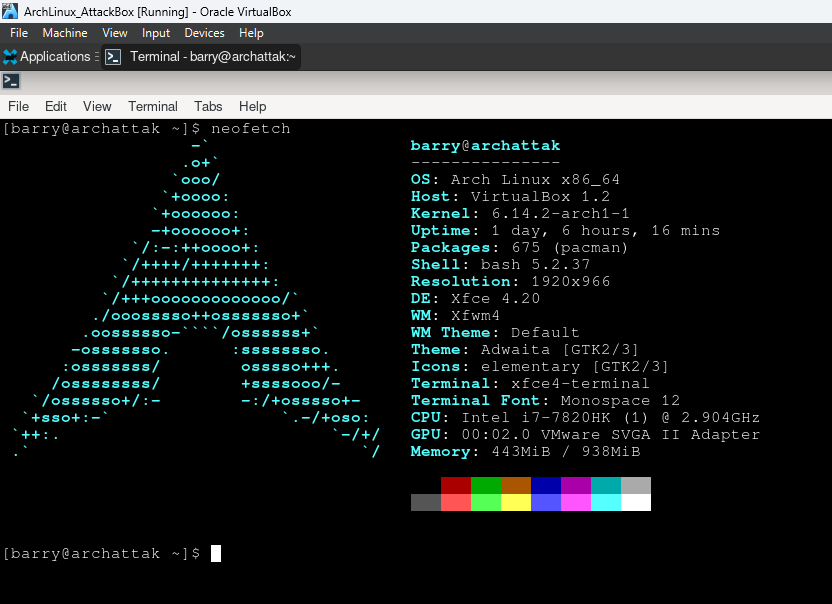Click the white color block
Viewport: 832px width, 604px height.
coord(636,503)
